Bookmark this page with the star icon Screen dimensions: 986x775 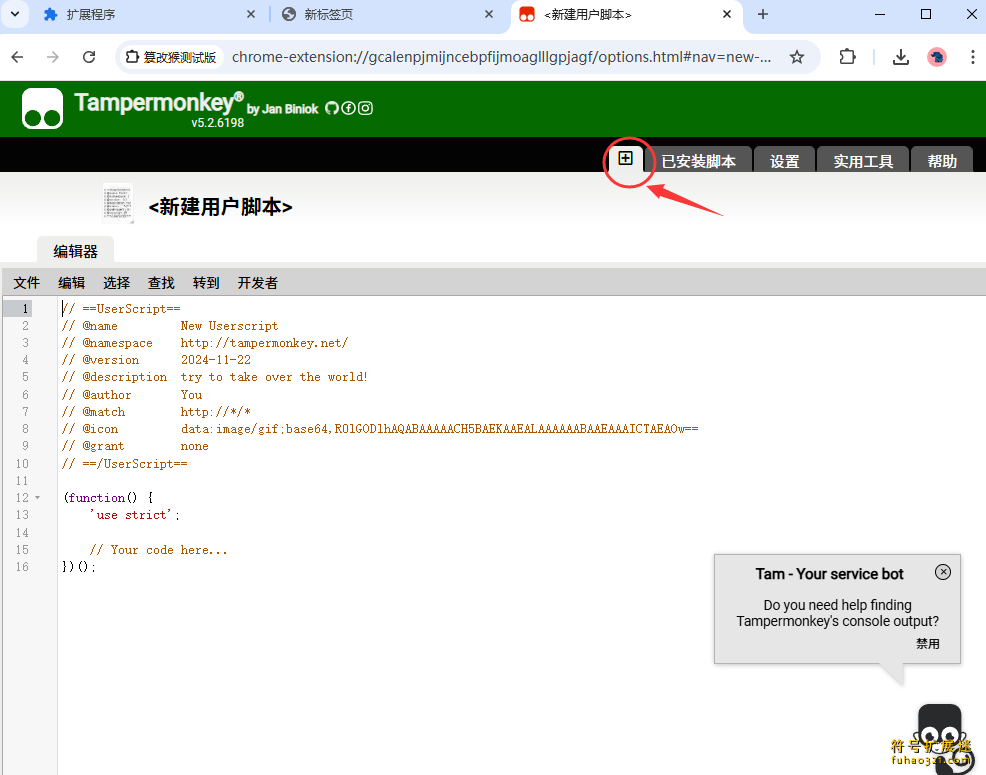pyautogui.click(x=797, y=57)
